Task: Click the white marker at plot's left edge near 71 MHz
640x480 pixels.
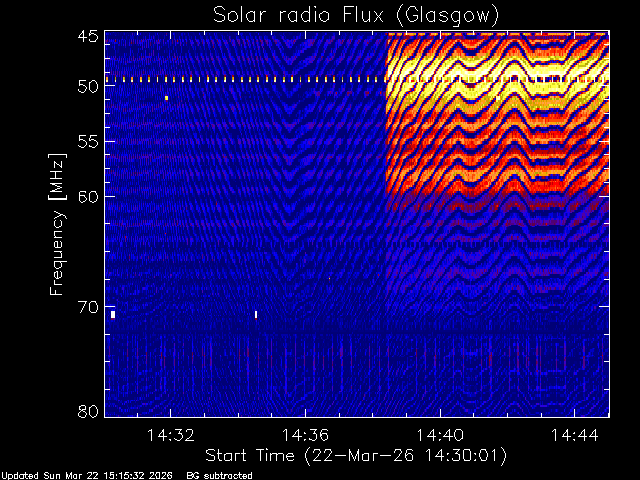Action: [113, 315]
